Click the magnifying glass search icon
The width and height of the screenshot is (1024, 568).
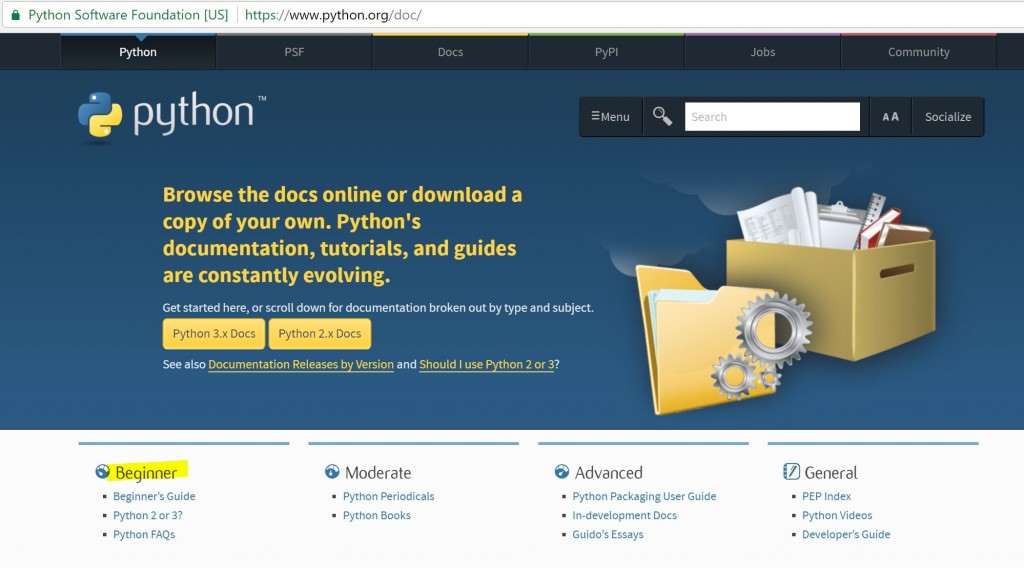[x=662, y=116]
